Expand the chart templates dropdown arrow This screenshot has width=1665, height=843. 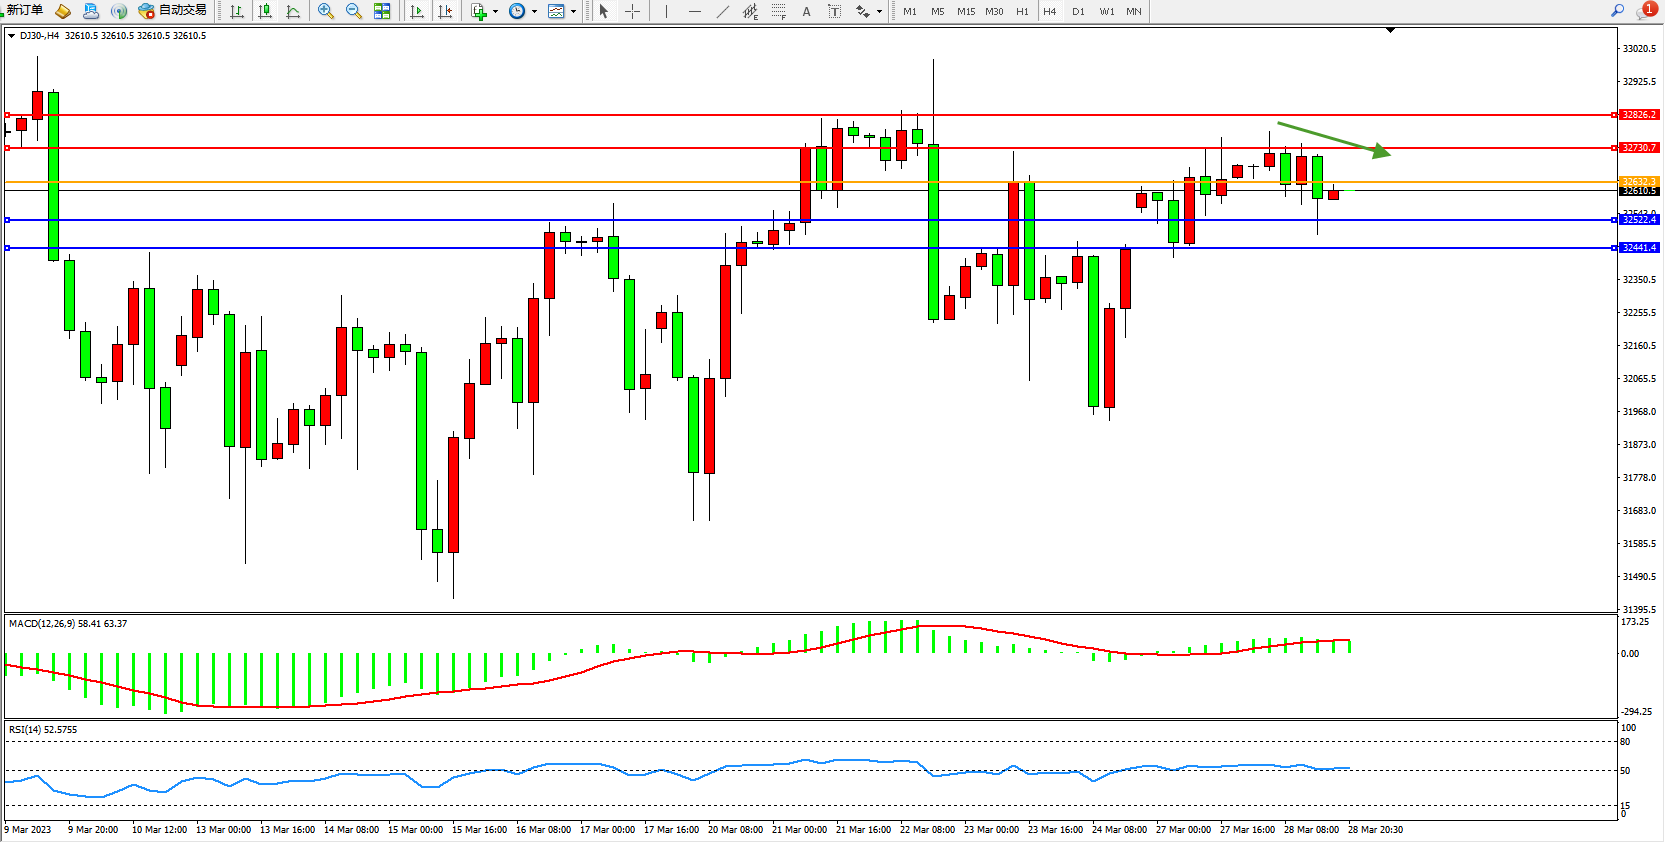[573, 12]
